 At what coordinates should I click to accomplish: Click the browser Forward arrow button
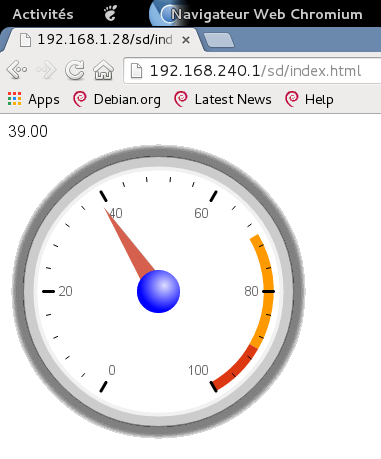click(x=46, y=70)
